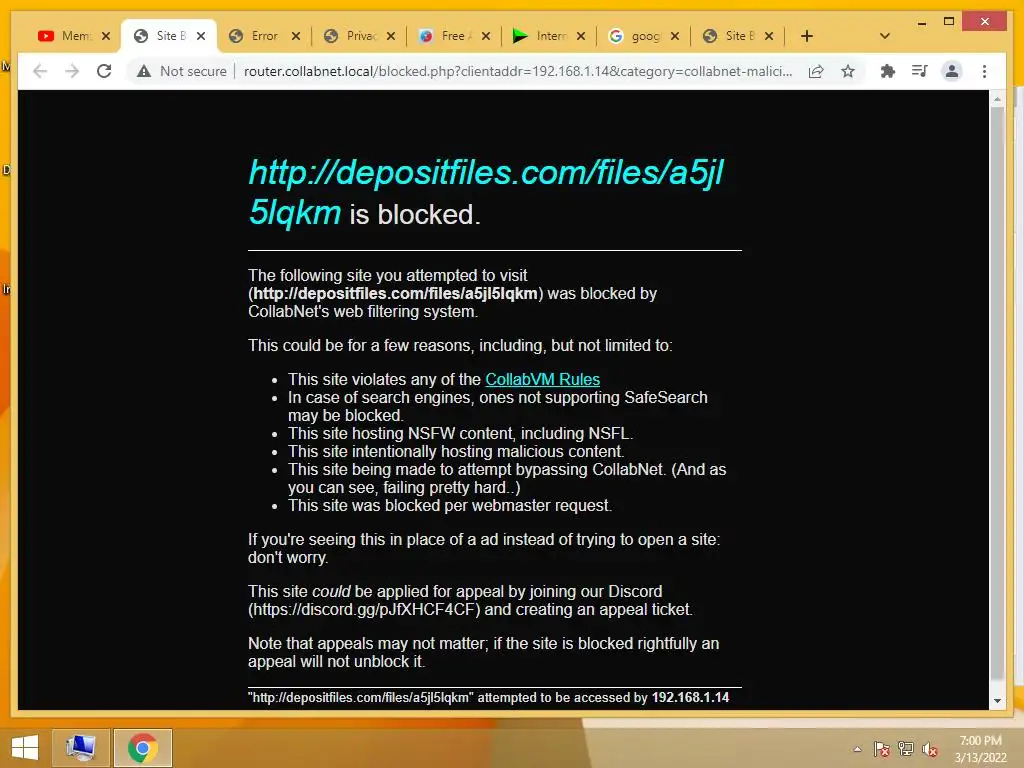1024x768 pixels.
Task: Click the Not secure warning icon
Action: [144, 71]
